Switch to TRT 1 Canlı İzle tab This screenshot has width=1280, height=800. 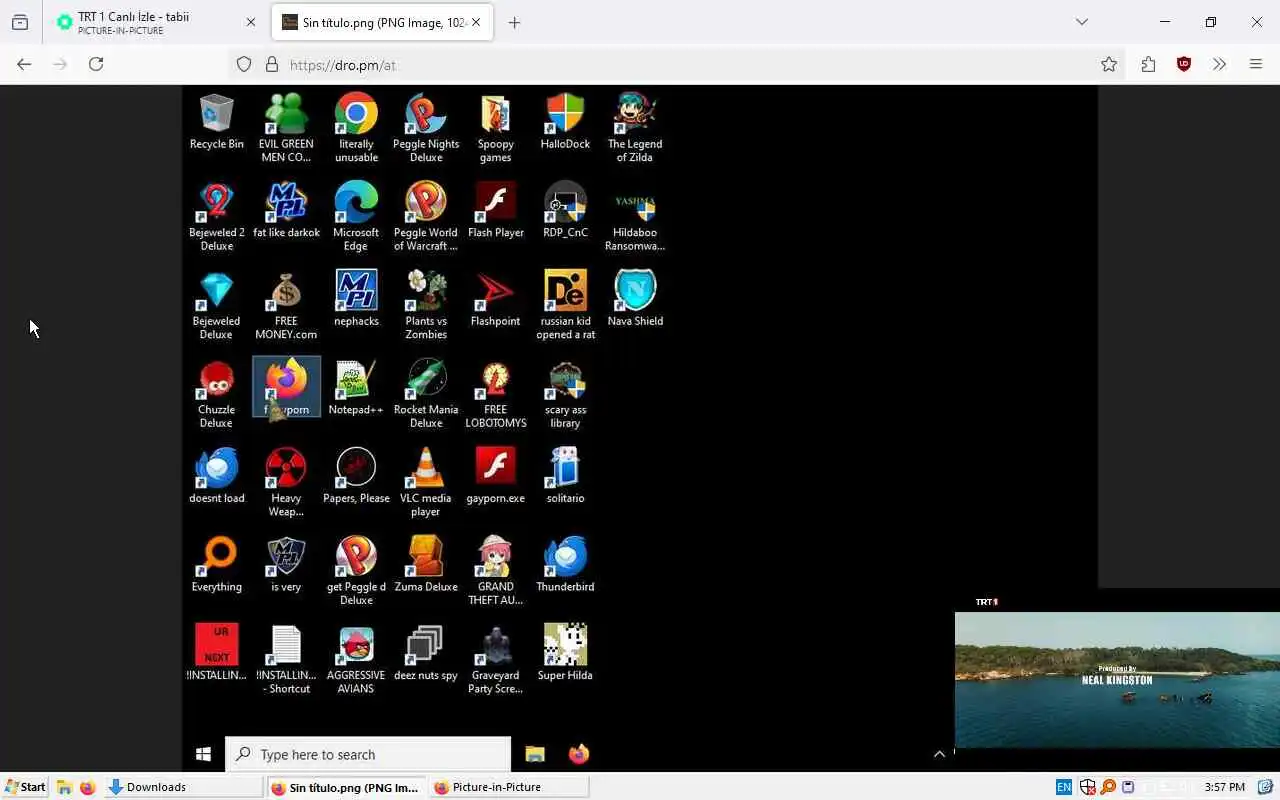click(155, 23)
